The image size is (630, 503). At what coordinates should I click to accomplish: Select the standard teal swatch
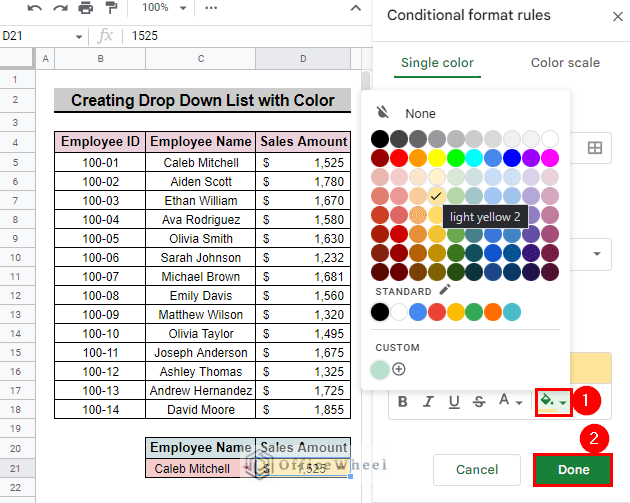[512, 312]
